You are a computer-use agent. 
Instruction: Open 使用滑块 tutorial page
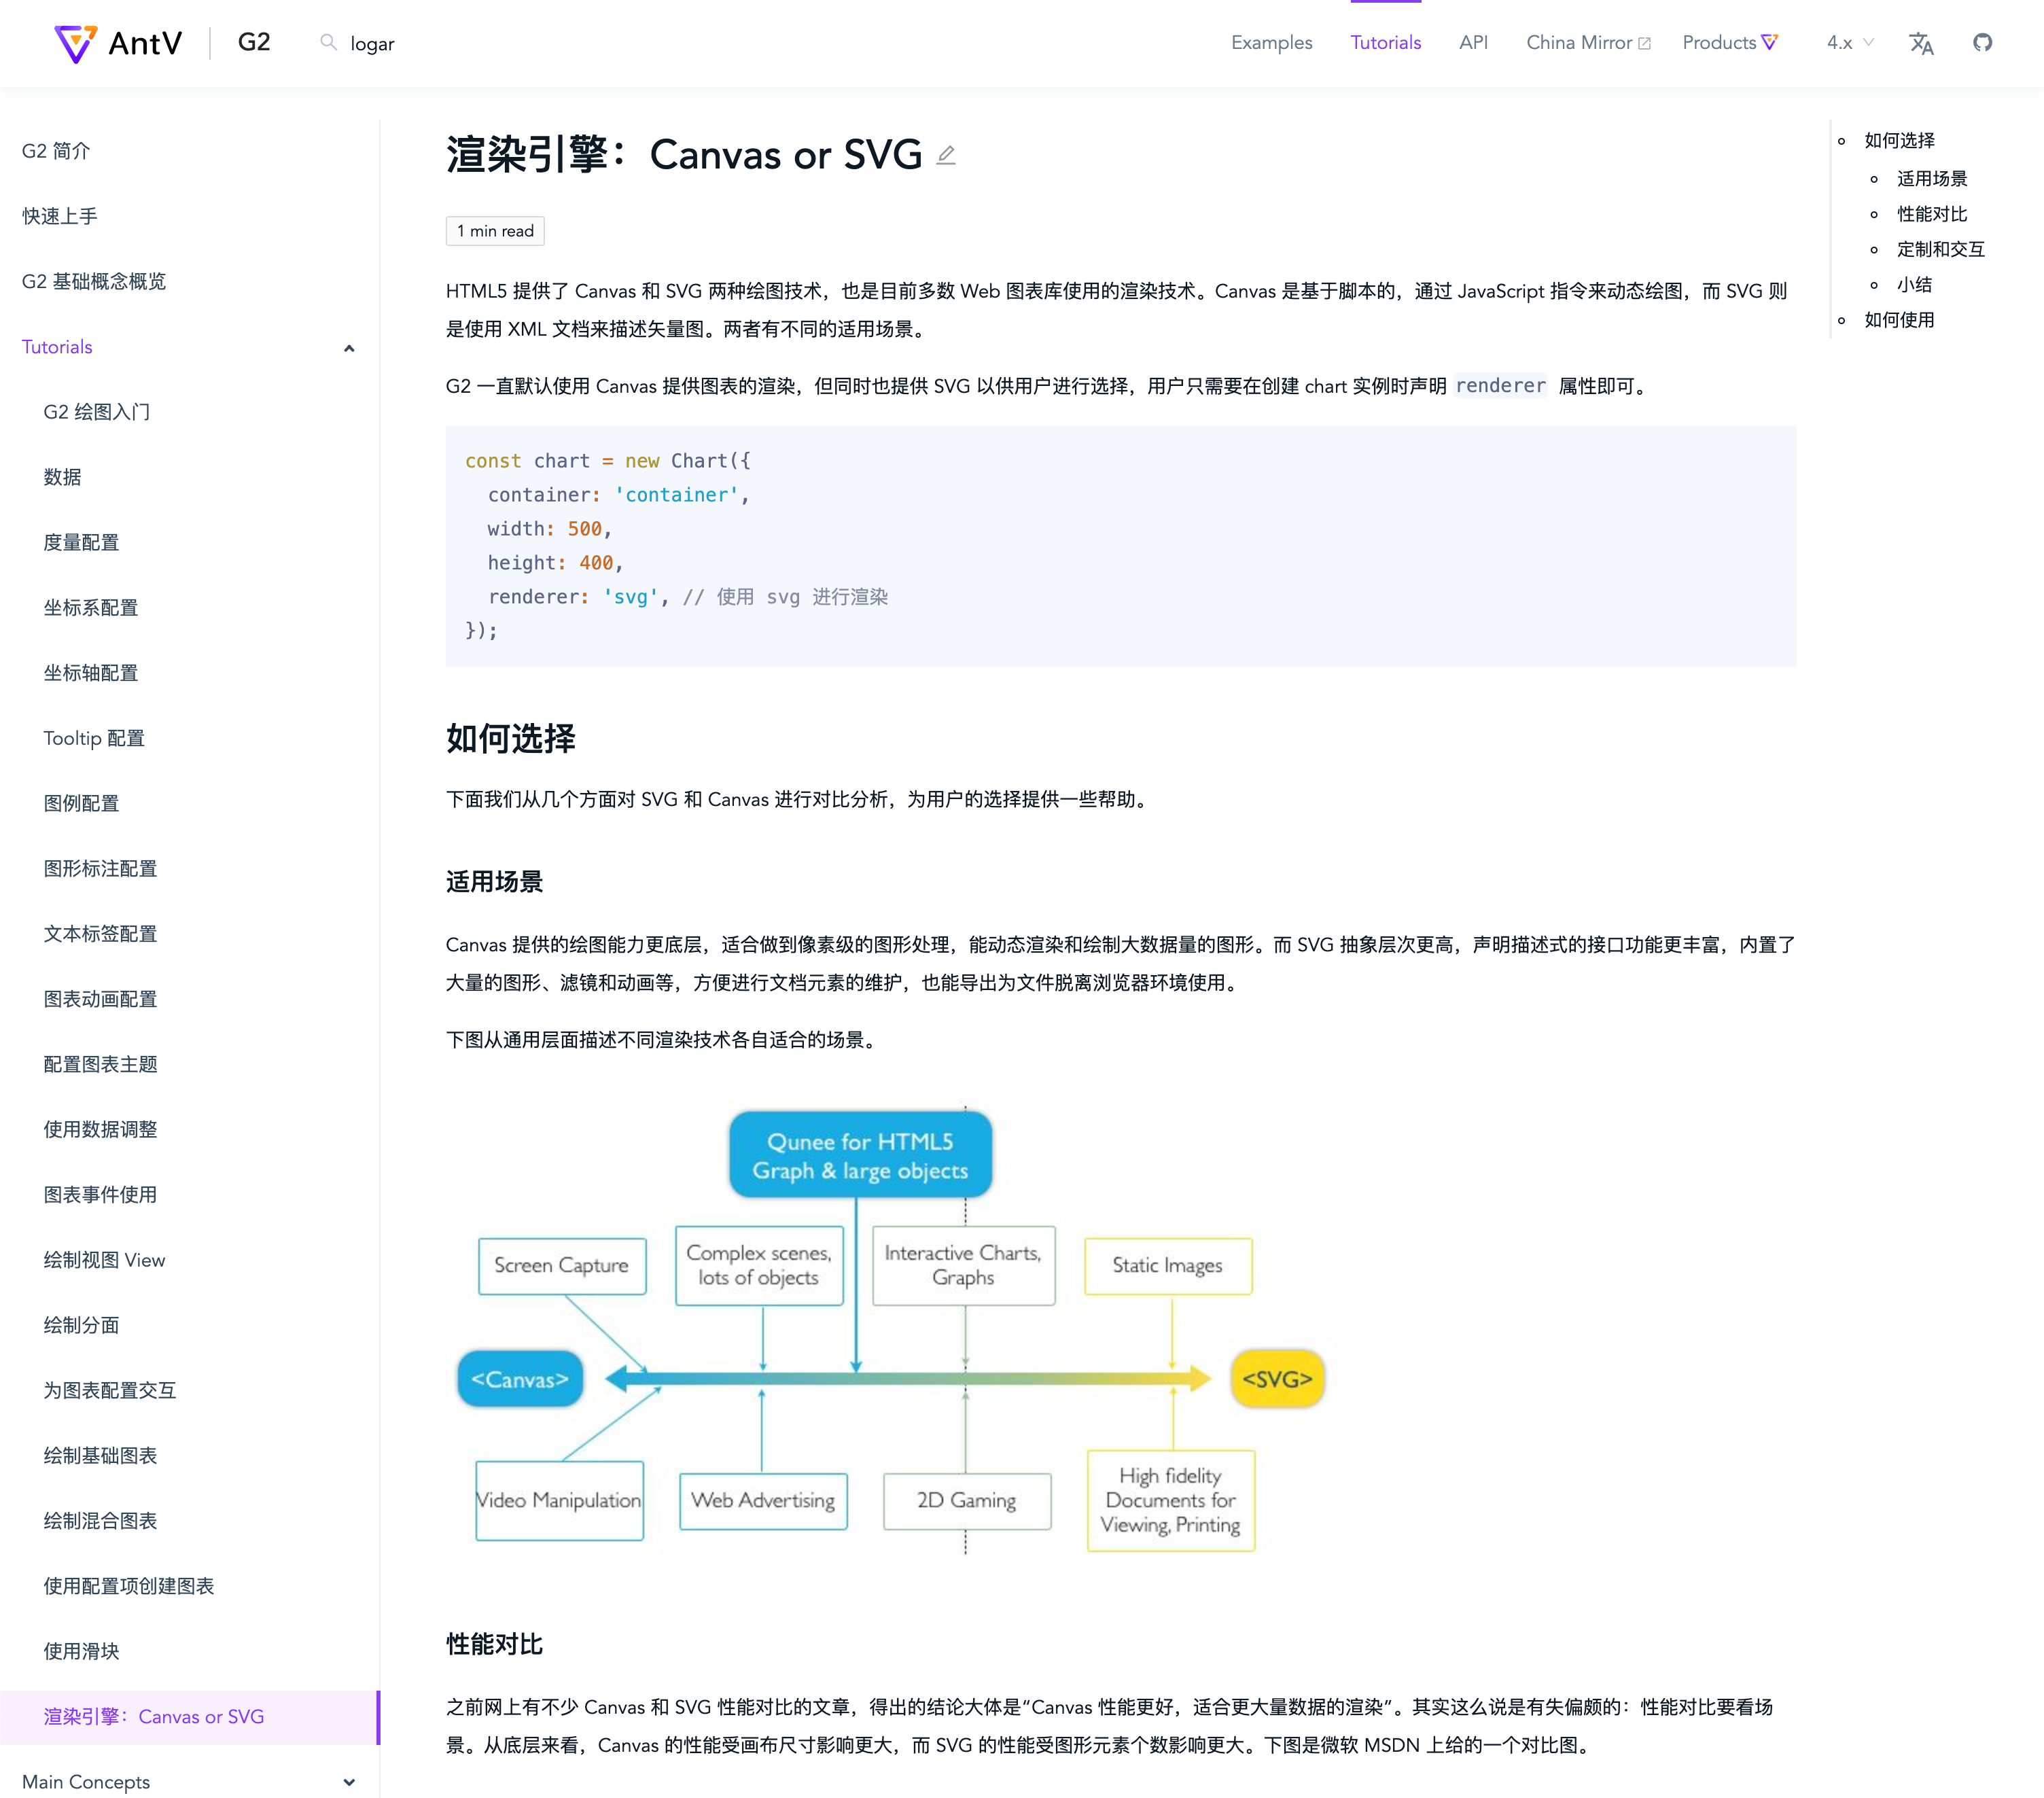81,1651
